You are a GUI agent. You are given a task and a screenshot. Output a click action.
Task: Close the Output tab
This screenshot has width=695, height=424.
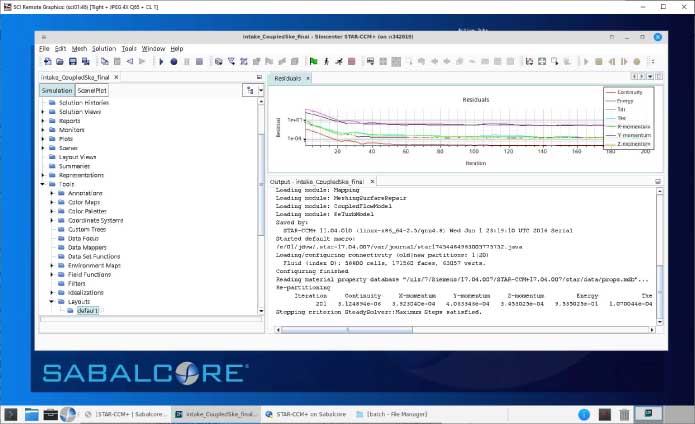pos(372,182)
